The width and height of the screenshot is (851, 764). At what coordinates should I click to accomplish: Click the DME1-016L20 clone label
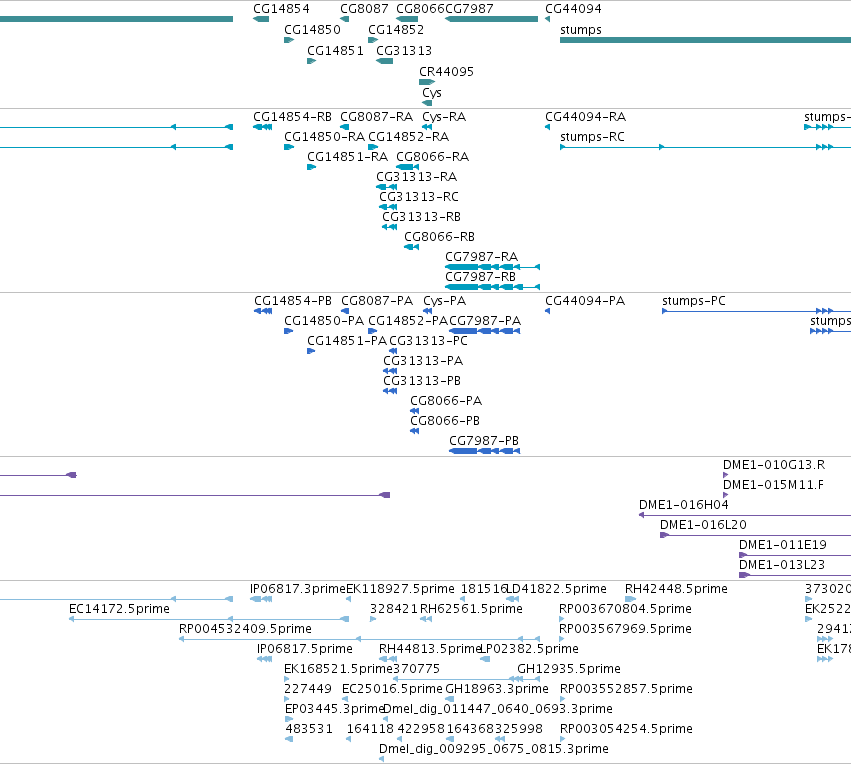[x=703, y=525]
